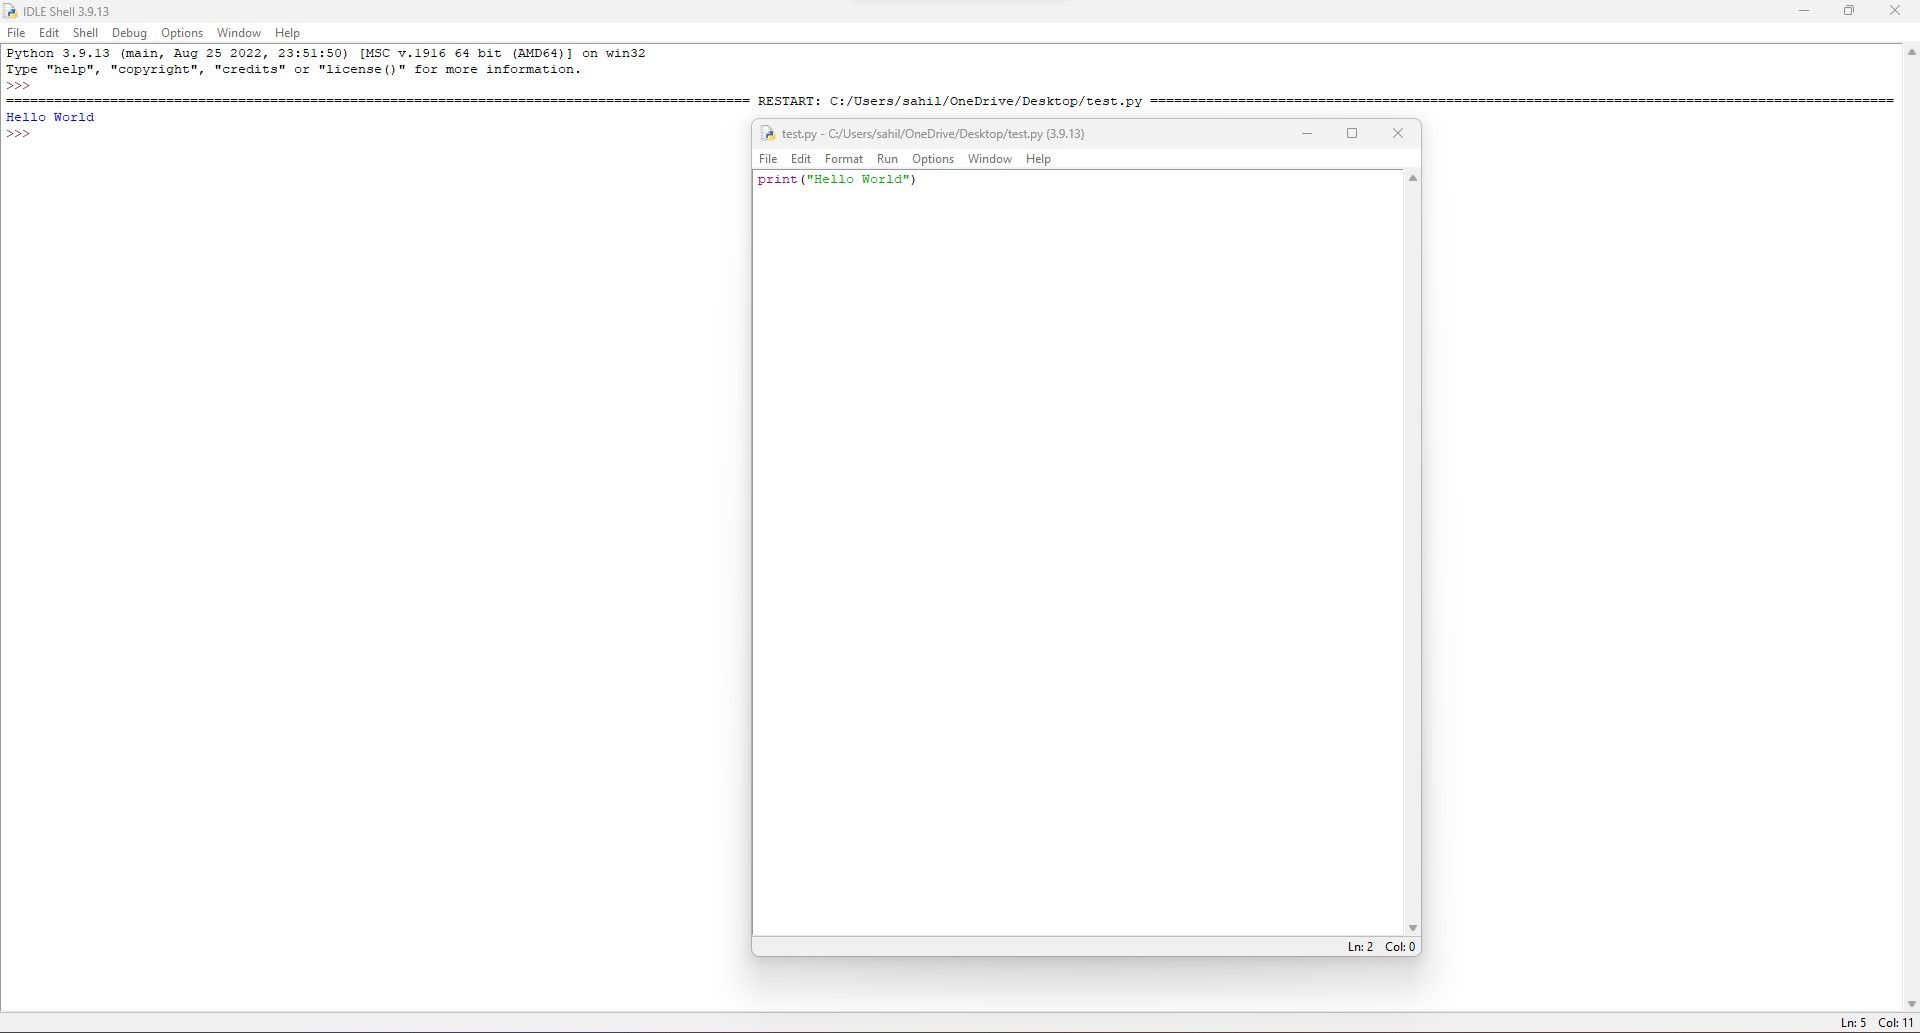This screenshot has height=1033, width=1920.
Task: Expand the editor's Help menu
Action: pos(1038,159)
